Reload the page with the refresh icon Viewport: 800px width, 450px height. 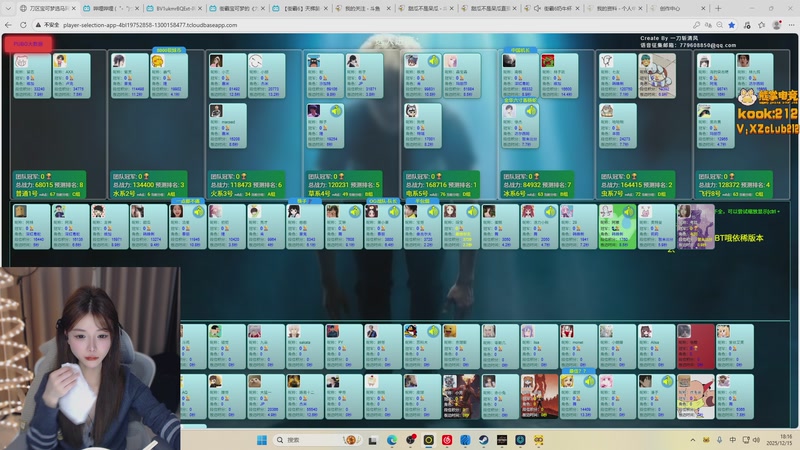click(23, 24)
